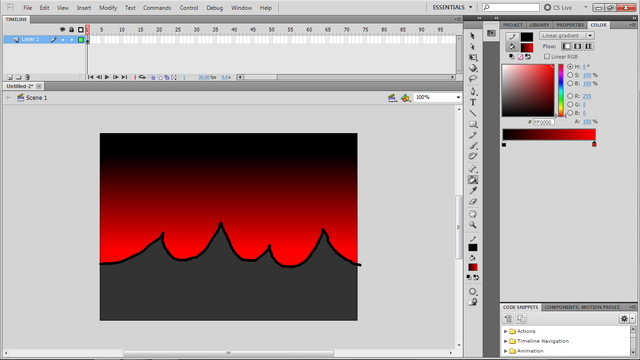Toggle lock all layers padlock icon
640x360 pixels.
pyautogui.click(x=71, y=30)
